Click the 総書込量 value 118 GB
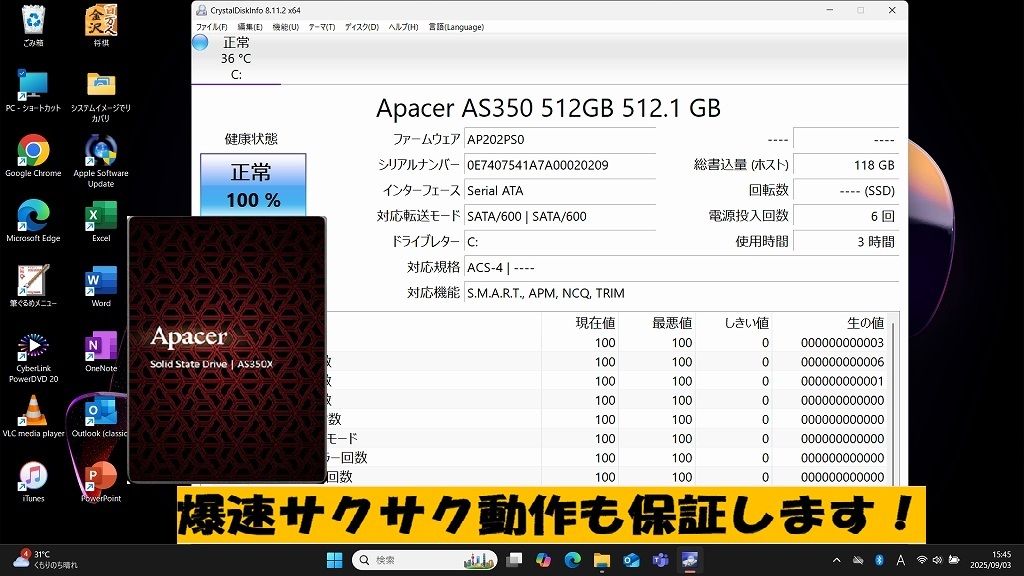This screenshot has width=1024, height=576. 846,165
